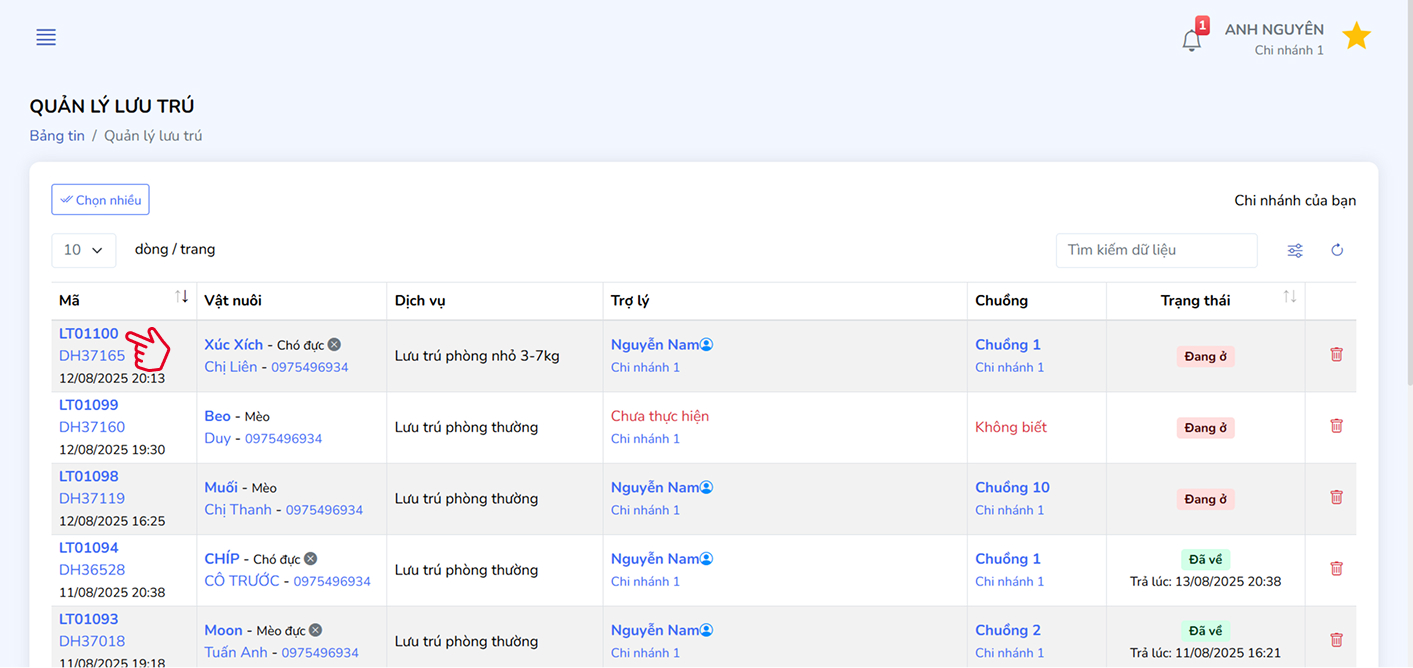The height and width of the screenshot is (668, 1413).
Task: Open the table filter settings icon
Action: (1295, 251)
